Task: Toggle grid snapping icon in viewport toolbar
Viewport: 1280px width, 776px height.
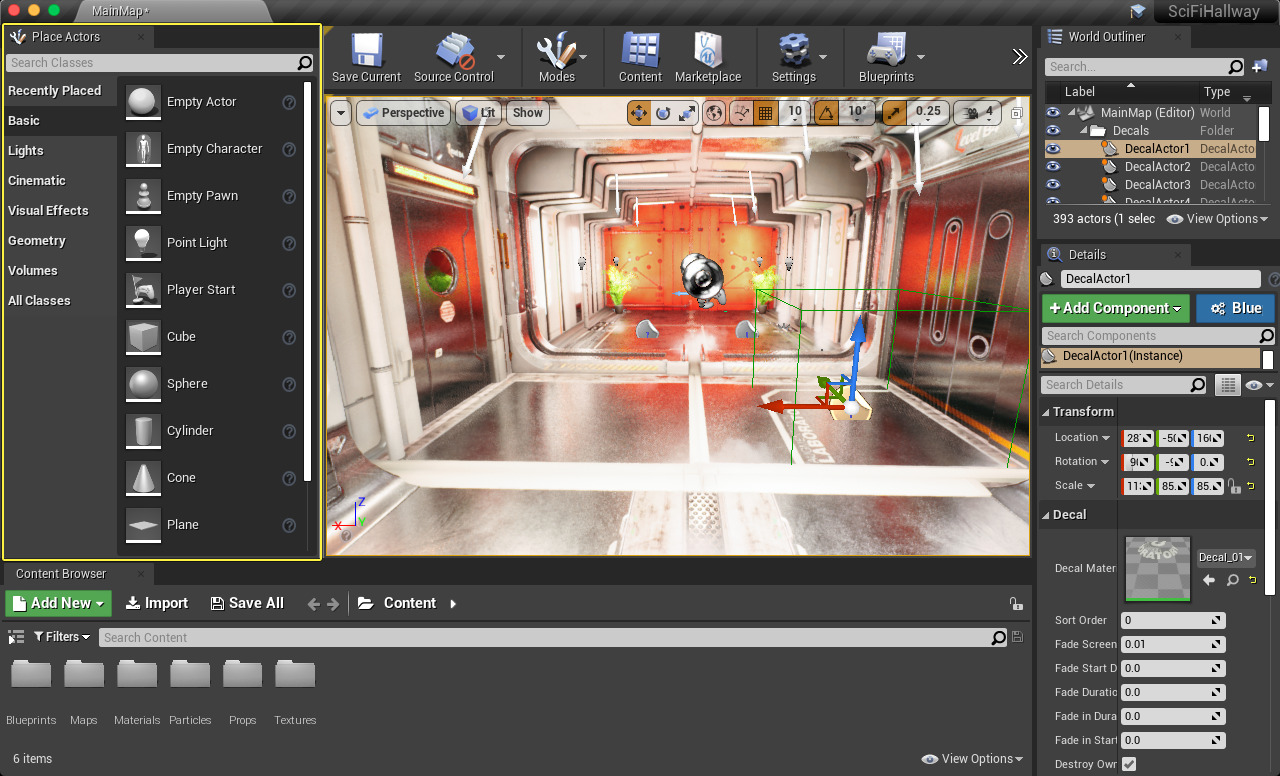Action: 765,113
